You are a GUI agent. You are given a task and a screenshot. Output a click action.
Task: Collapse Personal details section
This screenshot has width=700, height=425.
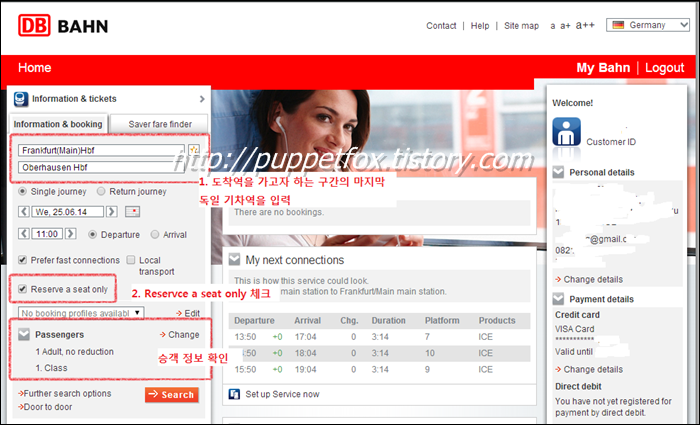[558, 172]
